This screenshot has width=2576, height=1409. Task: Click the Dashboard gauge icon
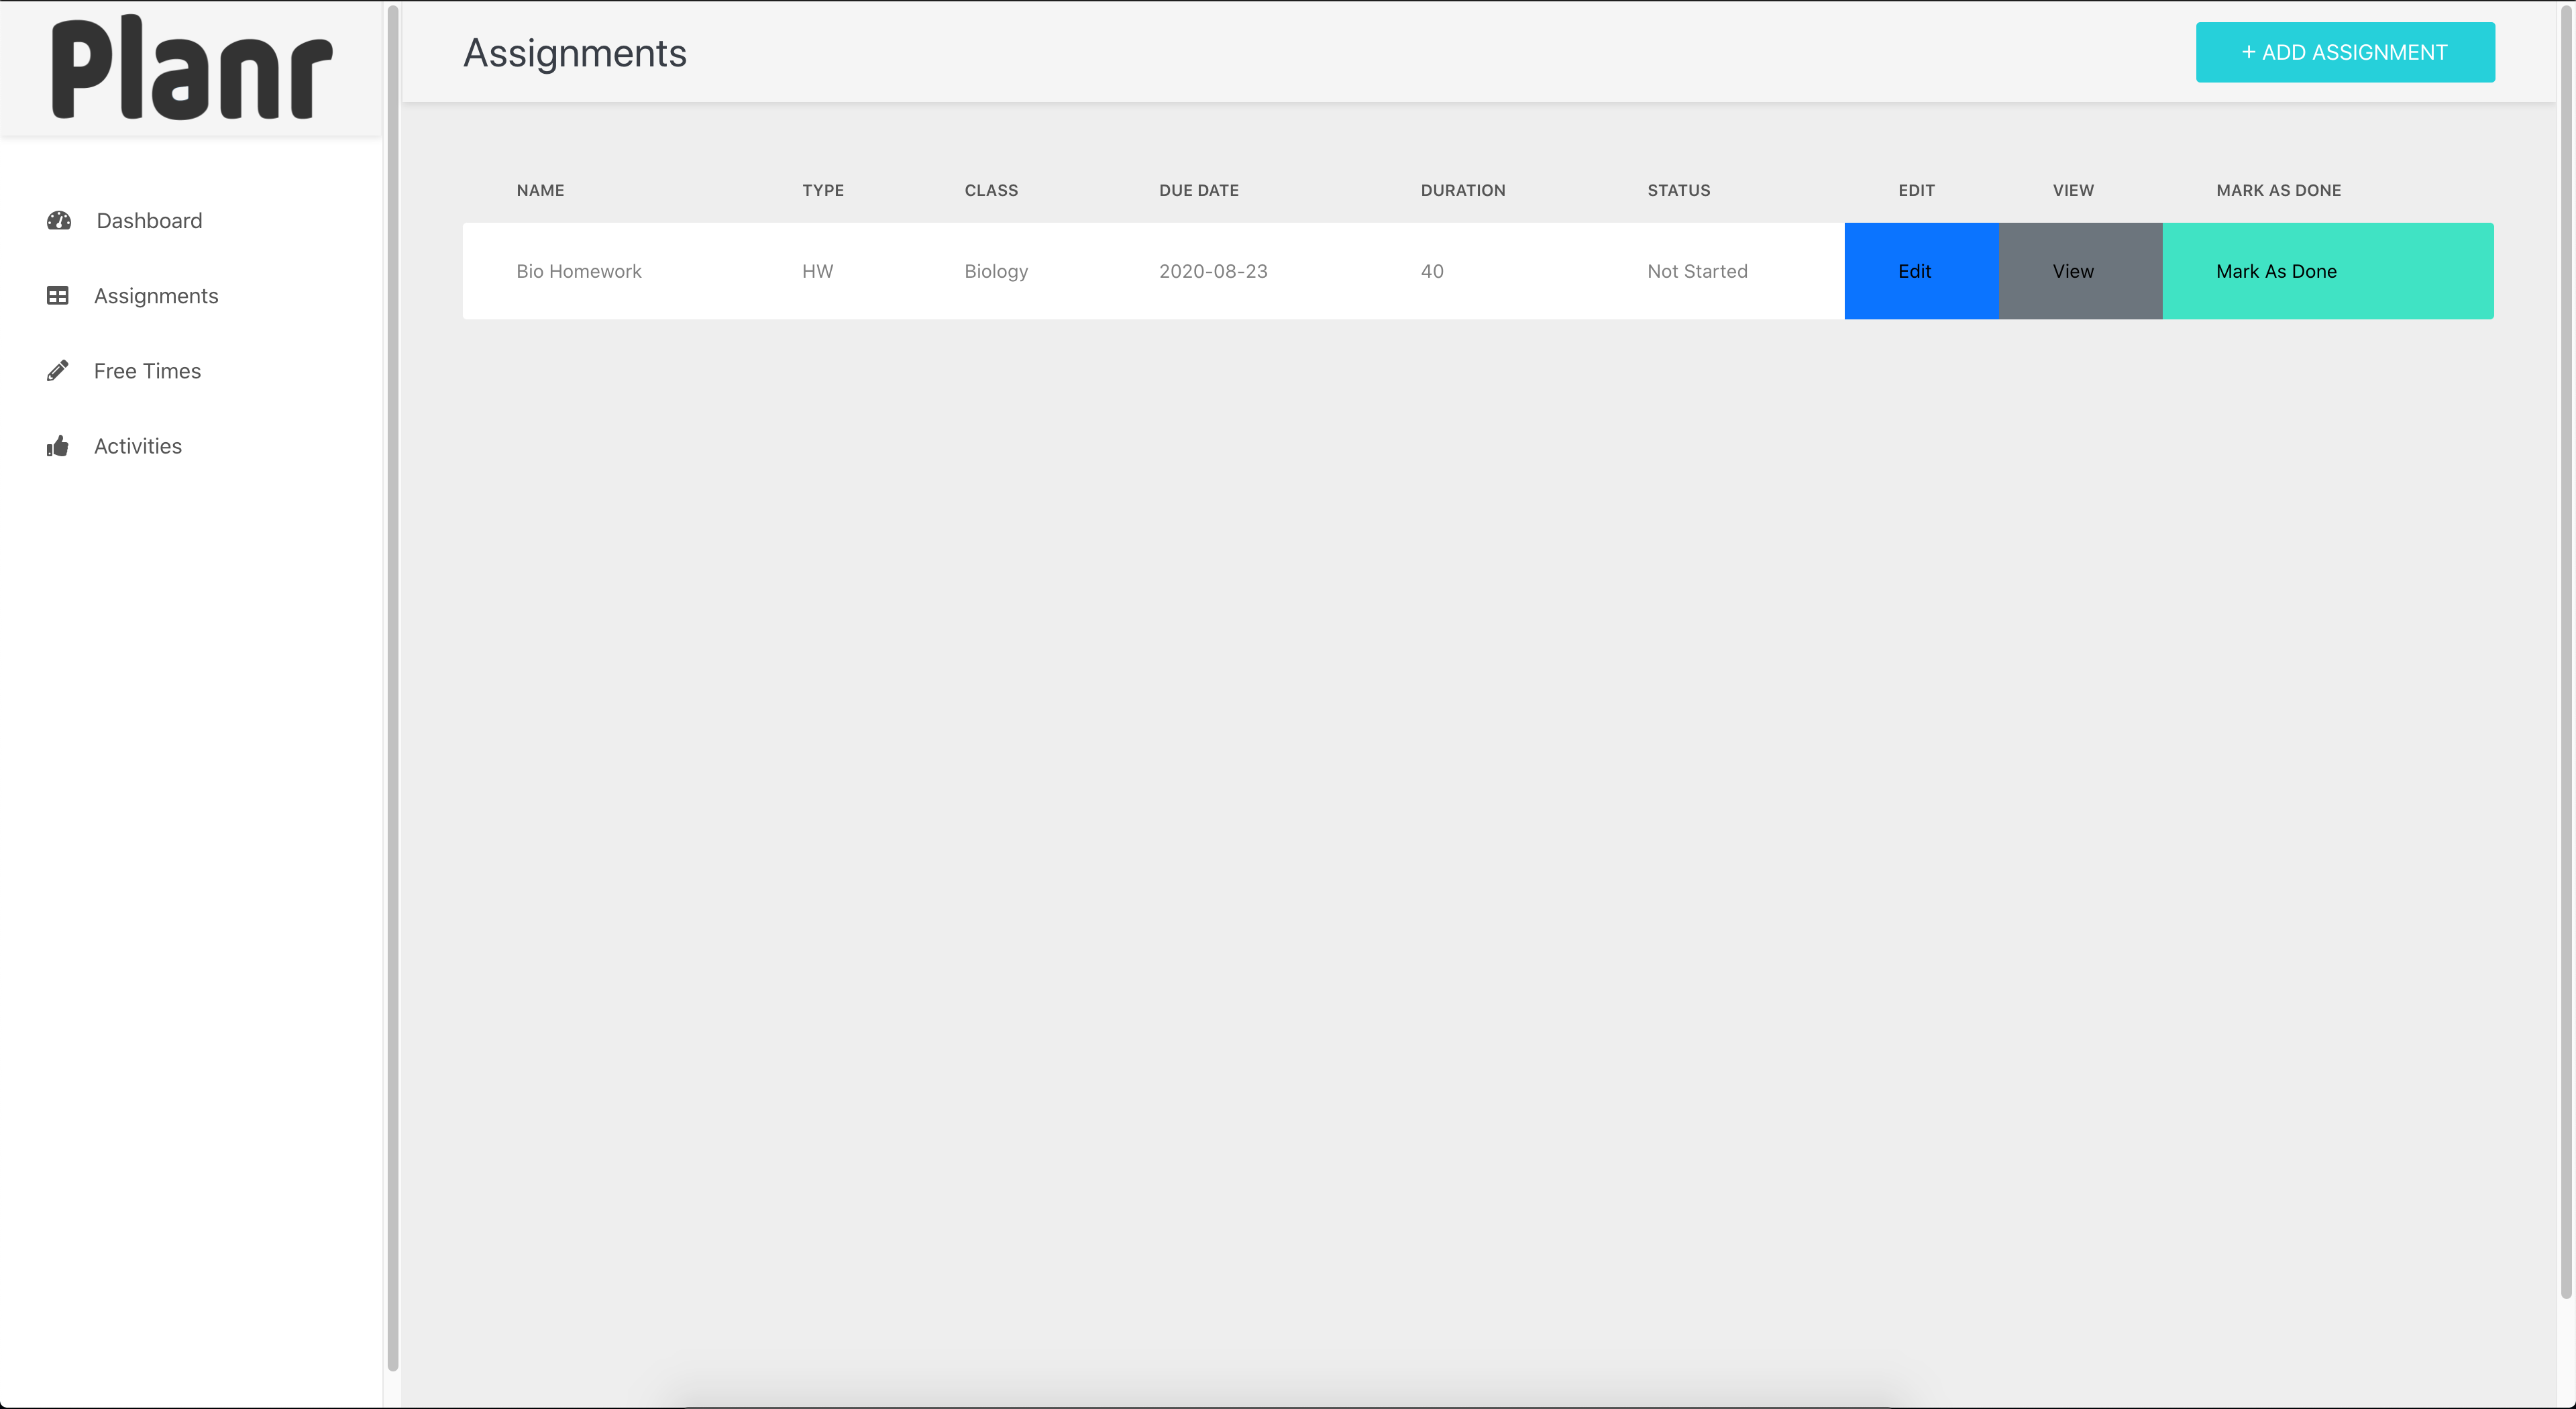coord(59,221)
